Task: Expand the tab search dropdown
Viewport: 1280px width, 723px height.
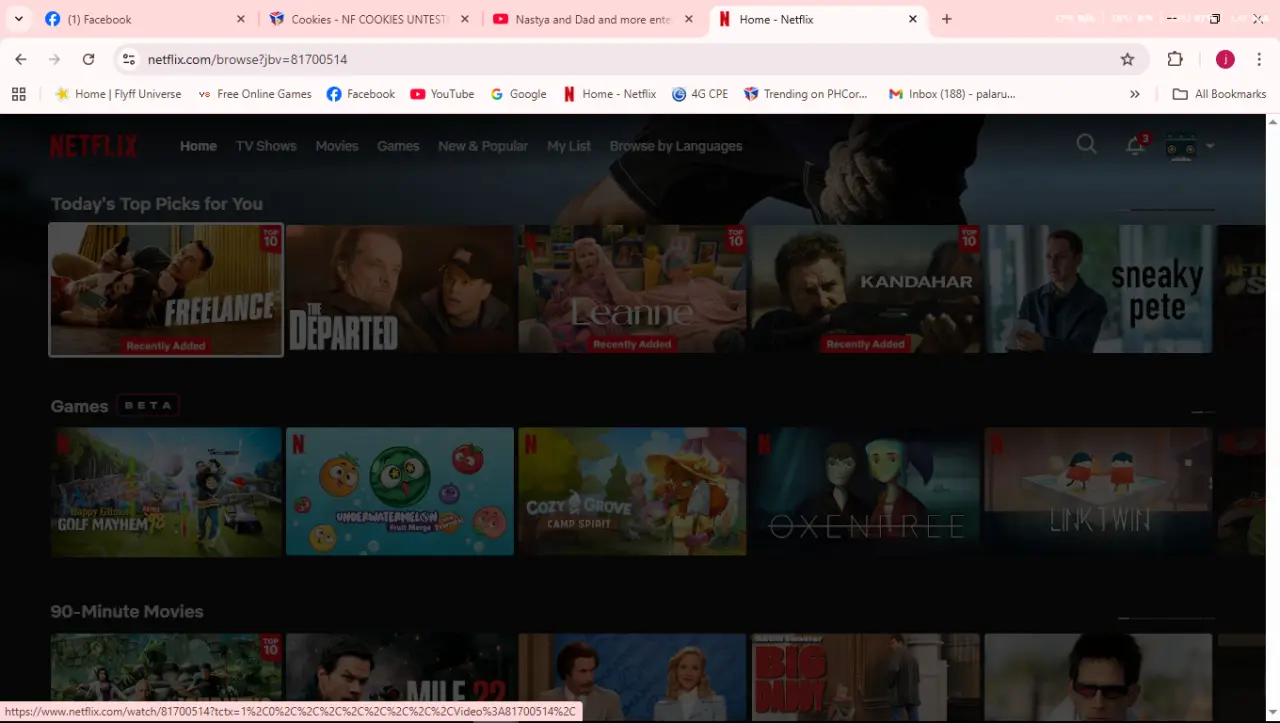Action: (18, 19)
